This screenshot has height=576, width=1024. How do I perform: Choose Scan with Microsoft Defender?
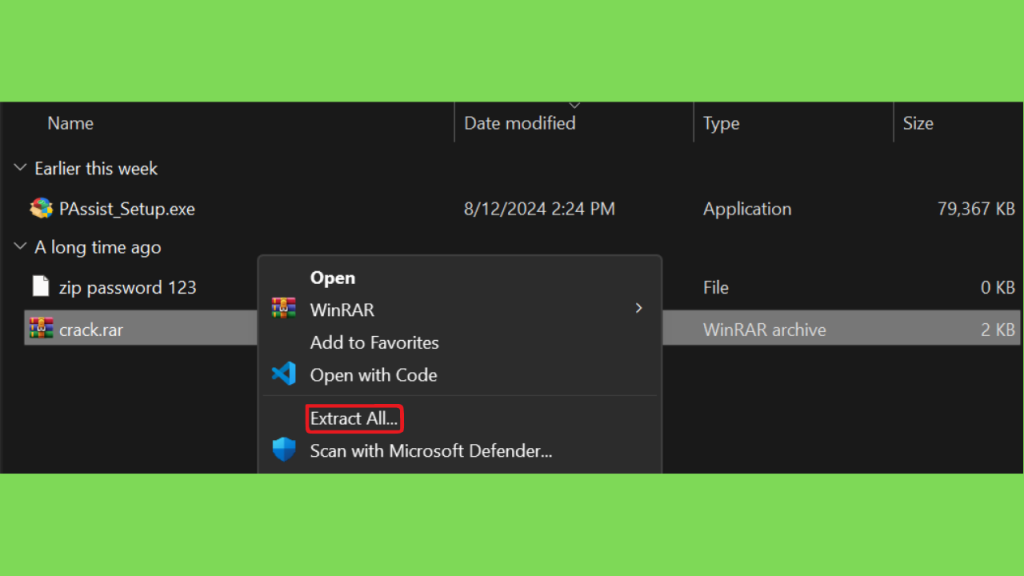coord(431,451)
